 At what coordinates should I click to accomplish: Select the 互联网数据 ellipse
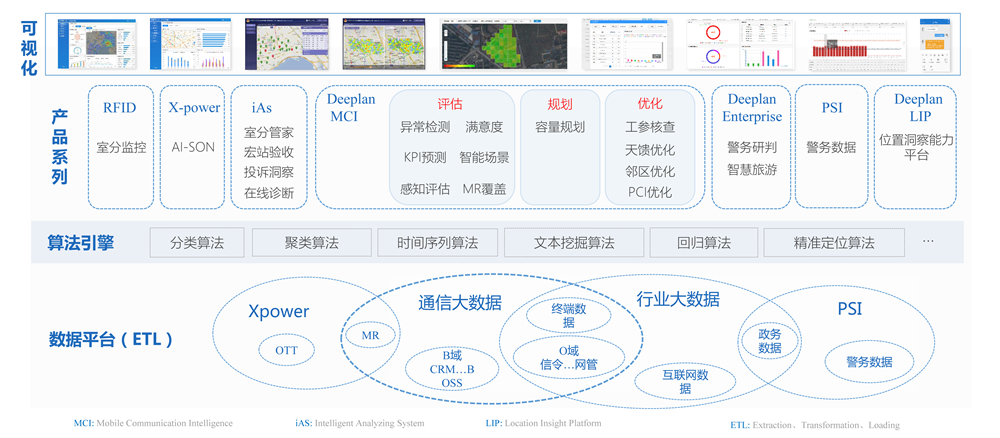point(685,381)
